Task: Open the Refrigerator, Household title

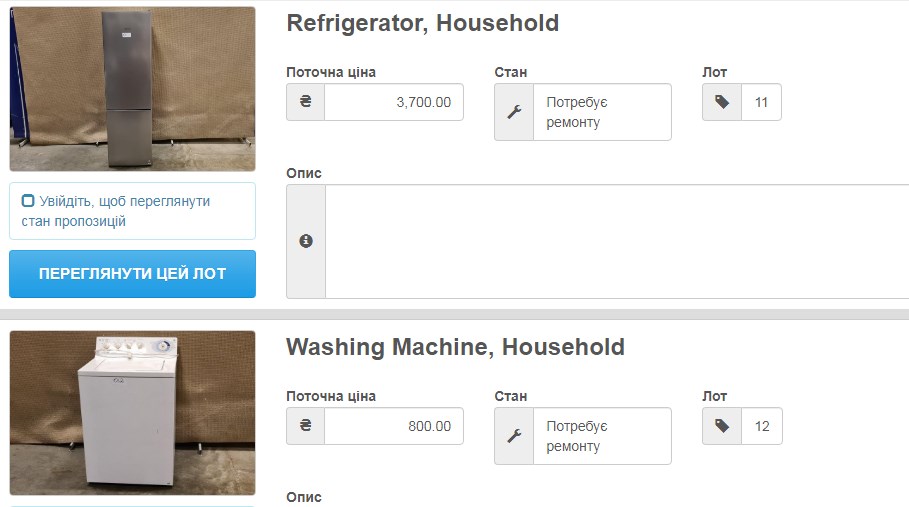Action: [422, 23]
